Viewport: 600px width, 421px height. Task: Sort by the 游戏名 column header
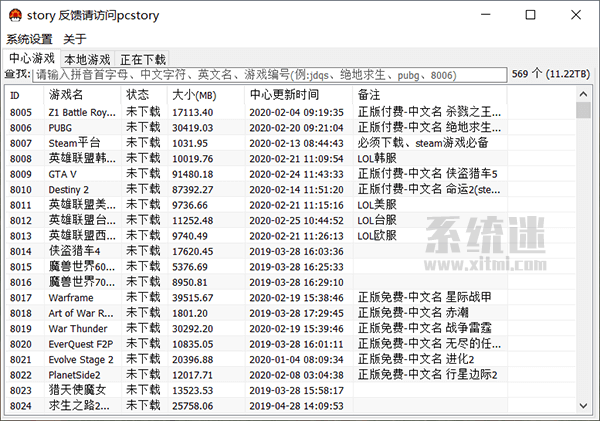click(x=83, y=95)
